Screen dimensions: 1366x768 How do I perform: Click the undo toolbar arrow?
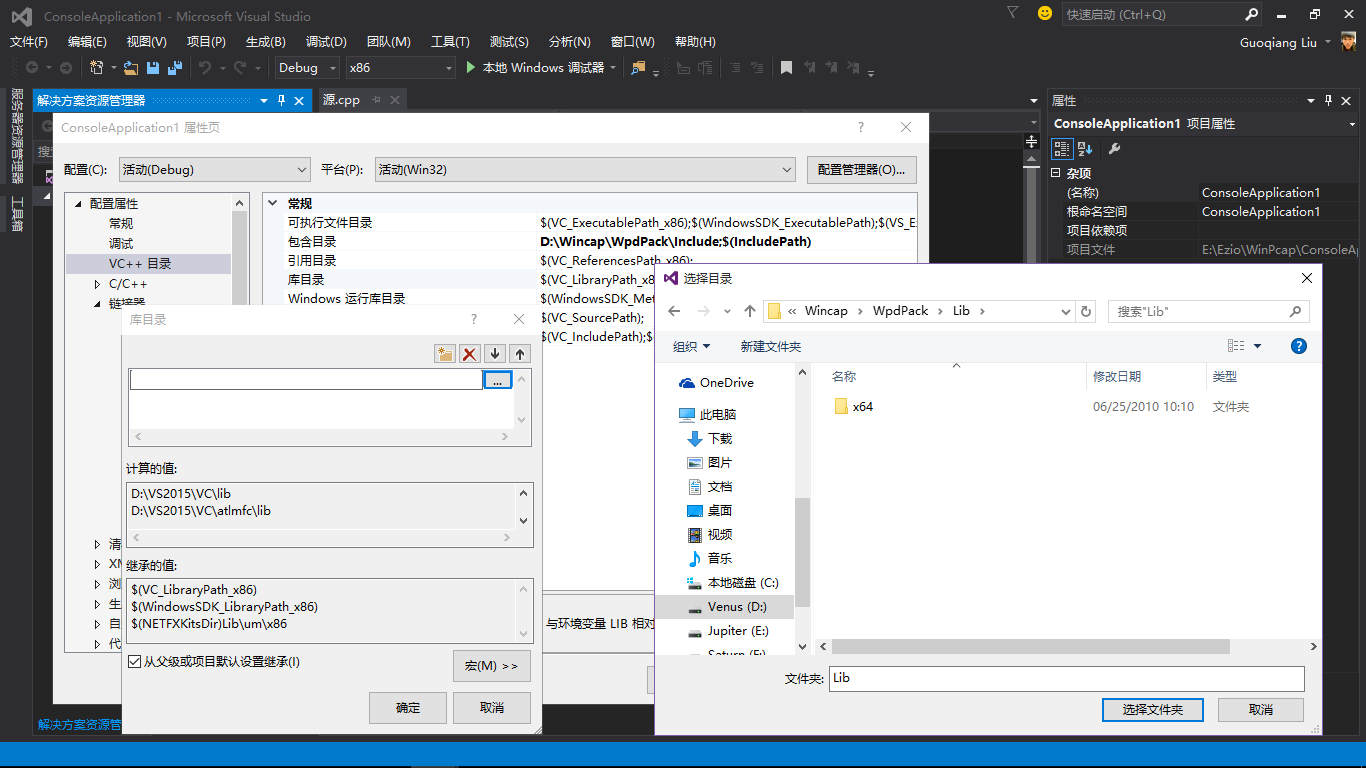click(204, 68)
